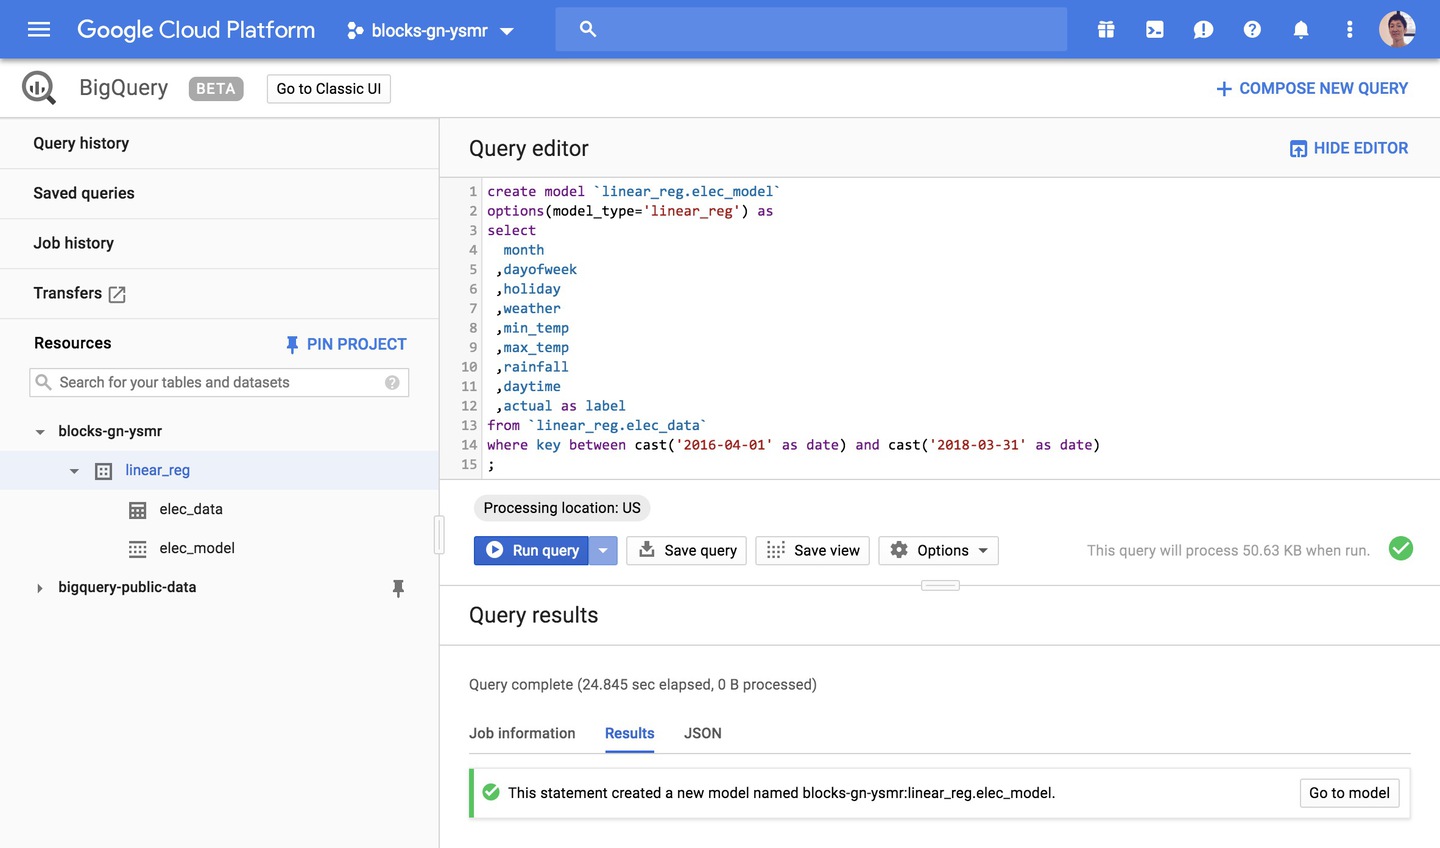Click Pin Project
Image resolution: width=1440 pixels, height=848 pixels.
click(x=346, y=344)
